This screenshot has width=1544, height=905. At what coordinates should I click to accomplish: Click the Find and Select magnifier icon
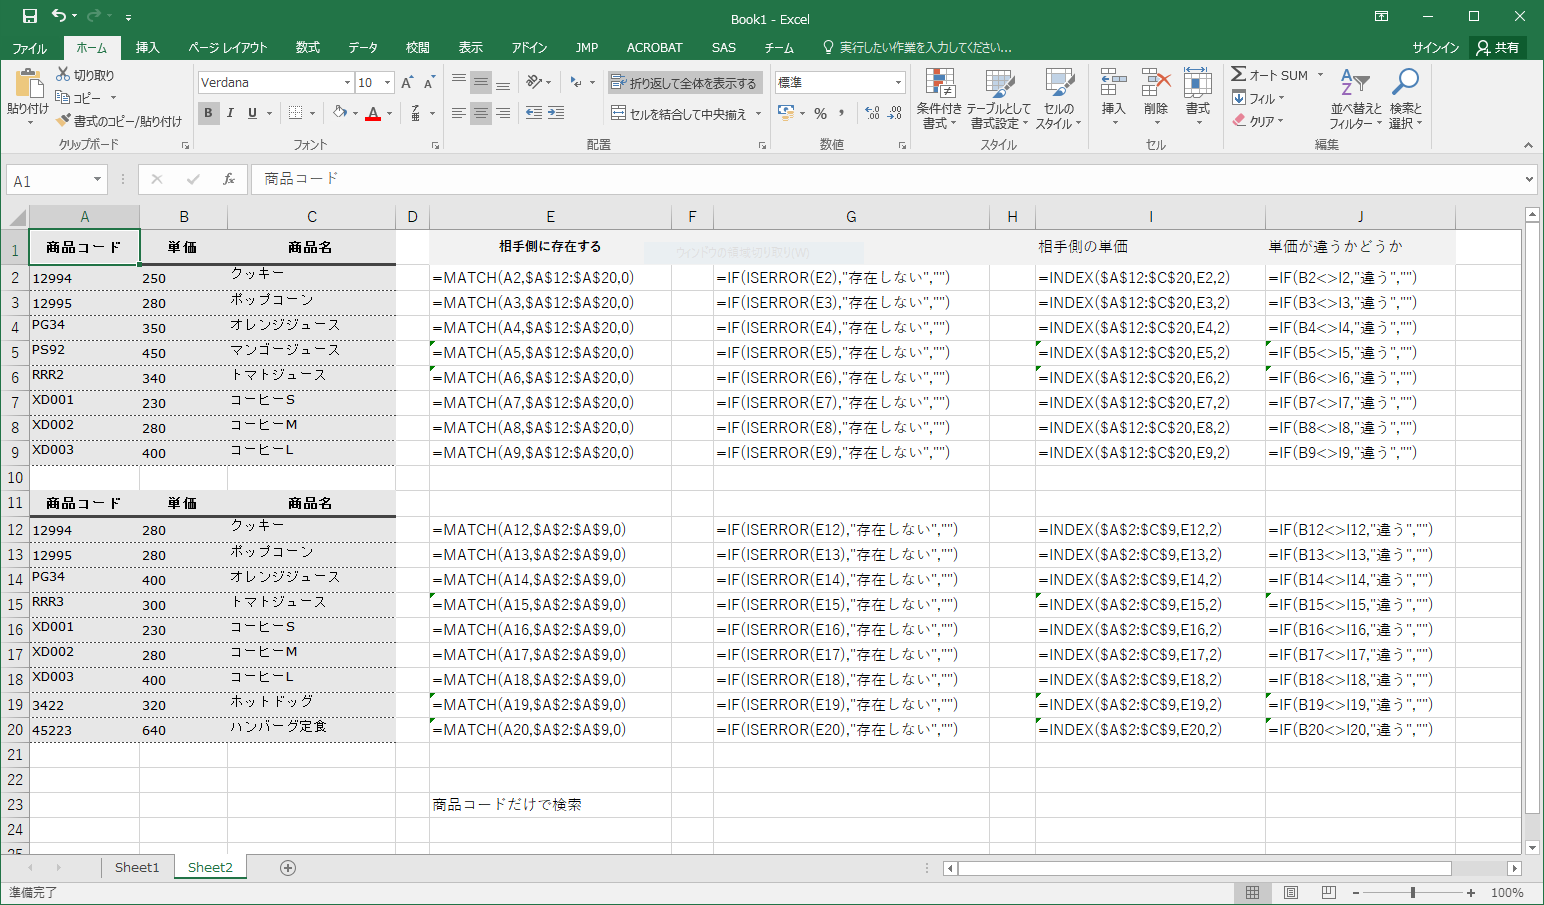(1405, 83)
